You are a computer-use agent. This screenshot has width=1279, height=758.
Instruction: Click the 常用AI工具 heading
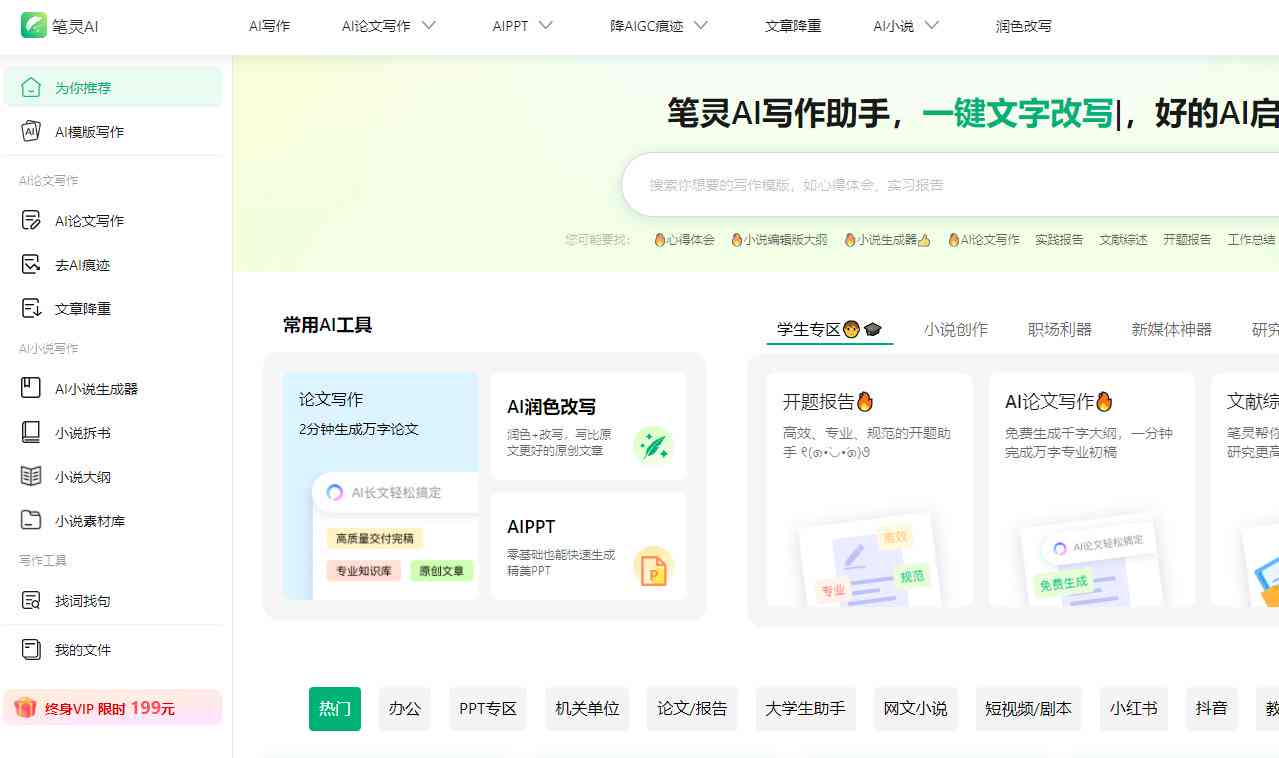point(328,325)
